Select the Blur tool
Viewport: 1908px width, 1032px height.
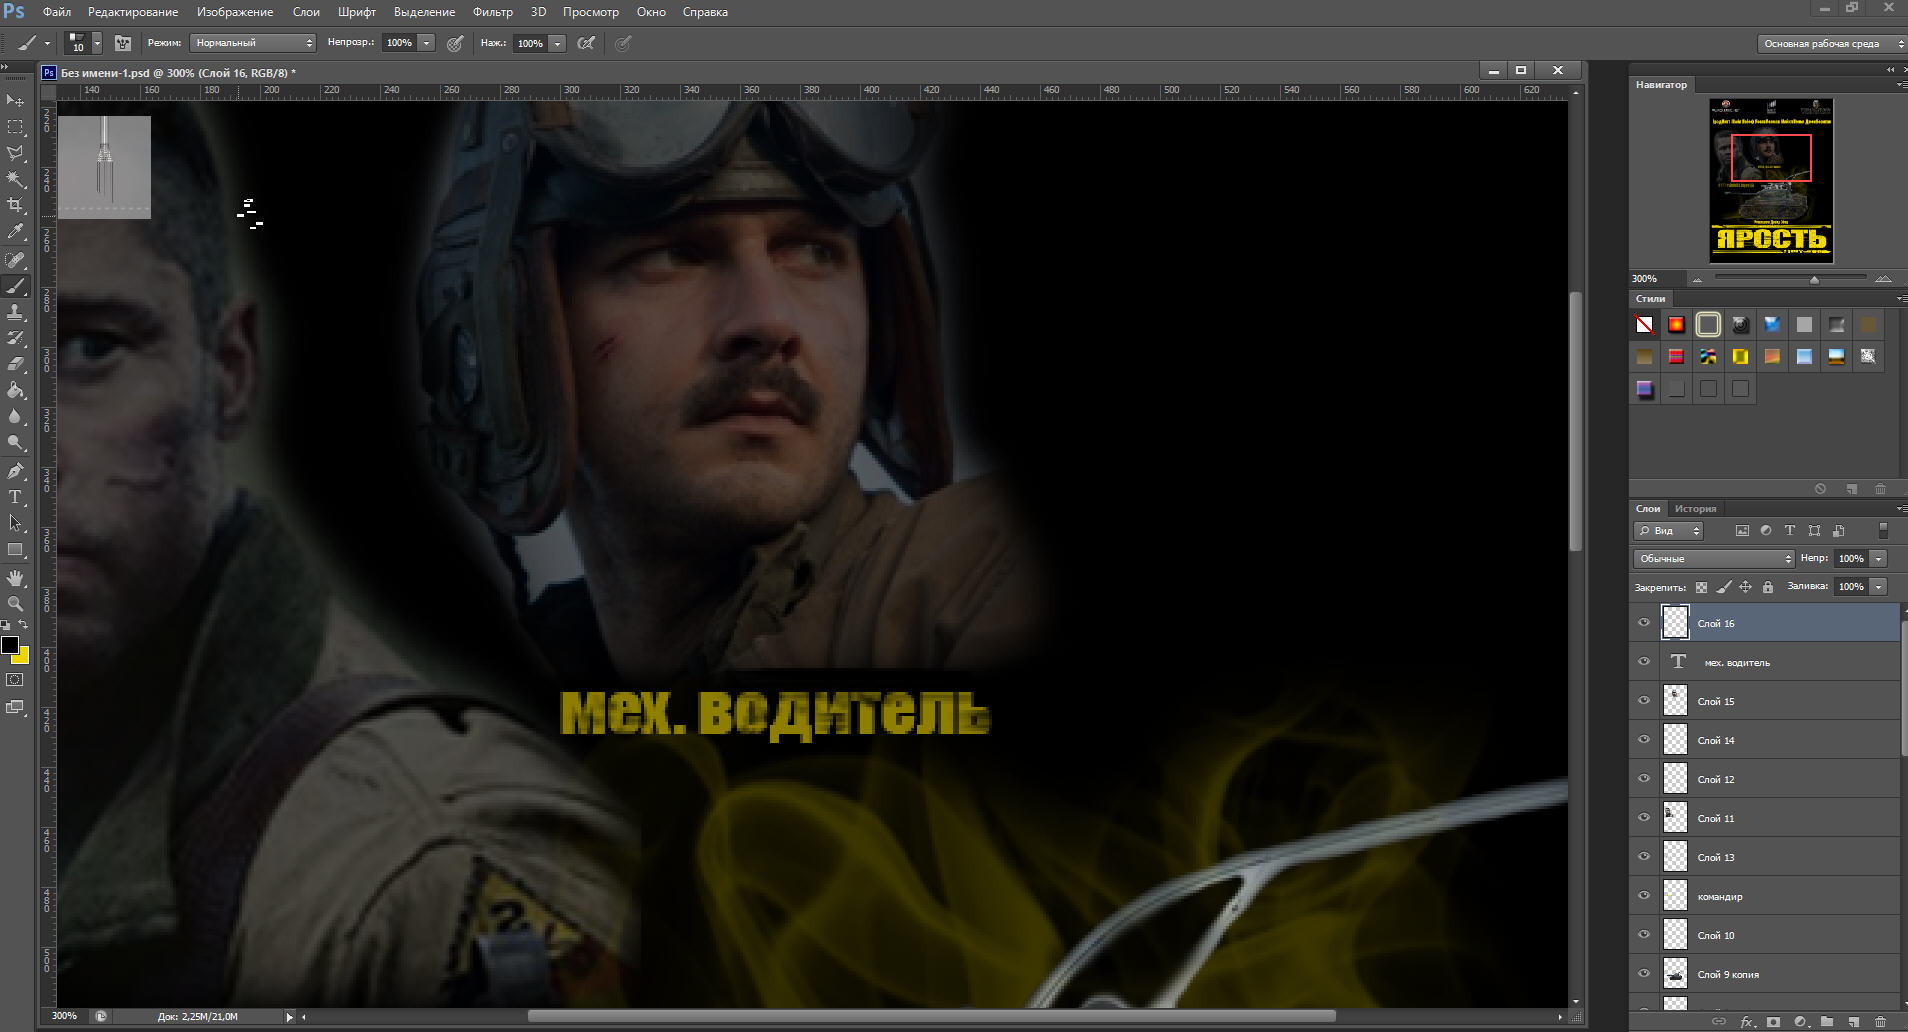click(15, 417)
